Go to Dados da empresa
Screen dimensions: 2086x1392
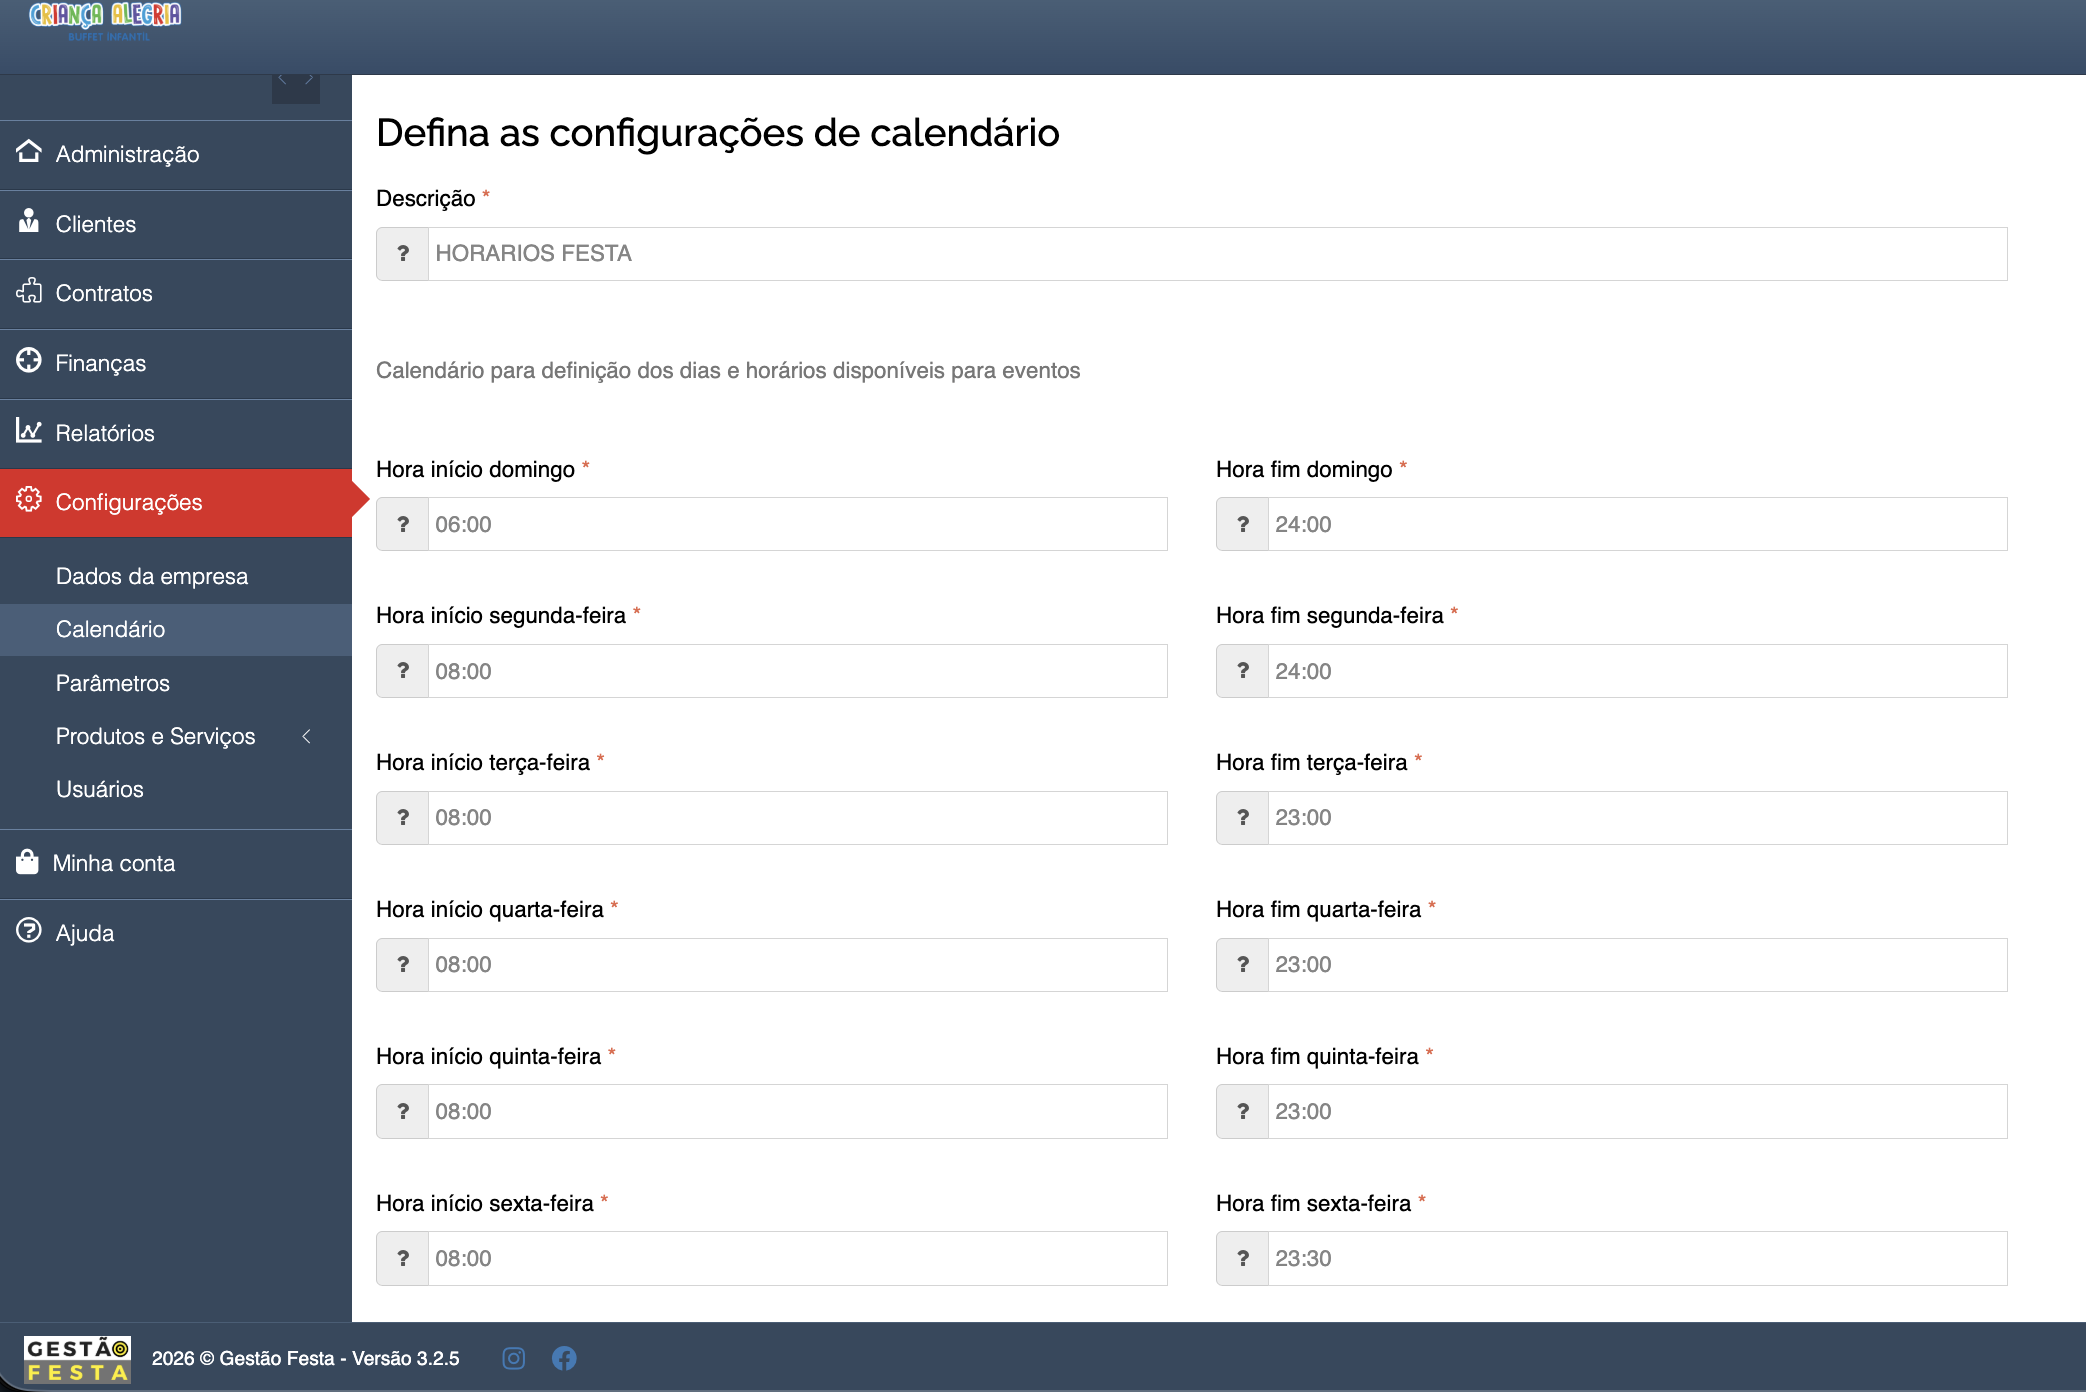[176, 576]
